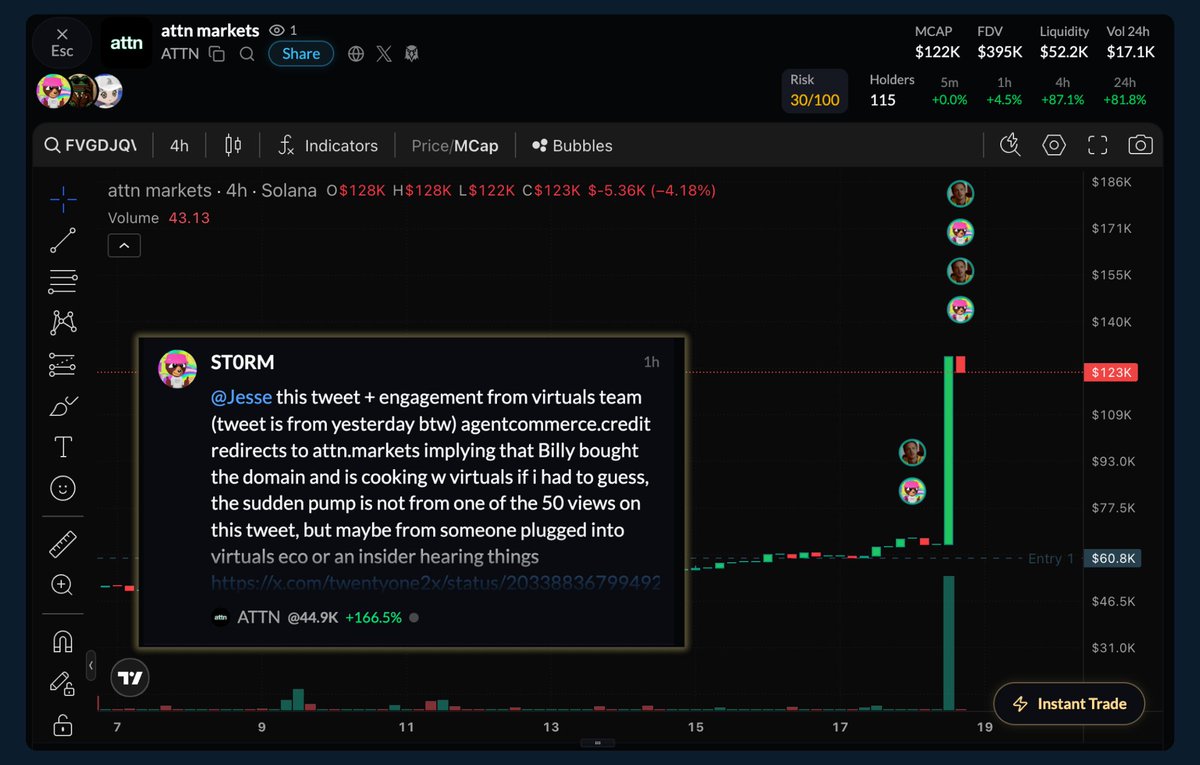Click the Risk 30/100 badge
The width and height of the screenshot is (1200, 765).
point(815,90)
